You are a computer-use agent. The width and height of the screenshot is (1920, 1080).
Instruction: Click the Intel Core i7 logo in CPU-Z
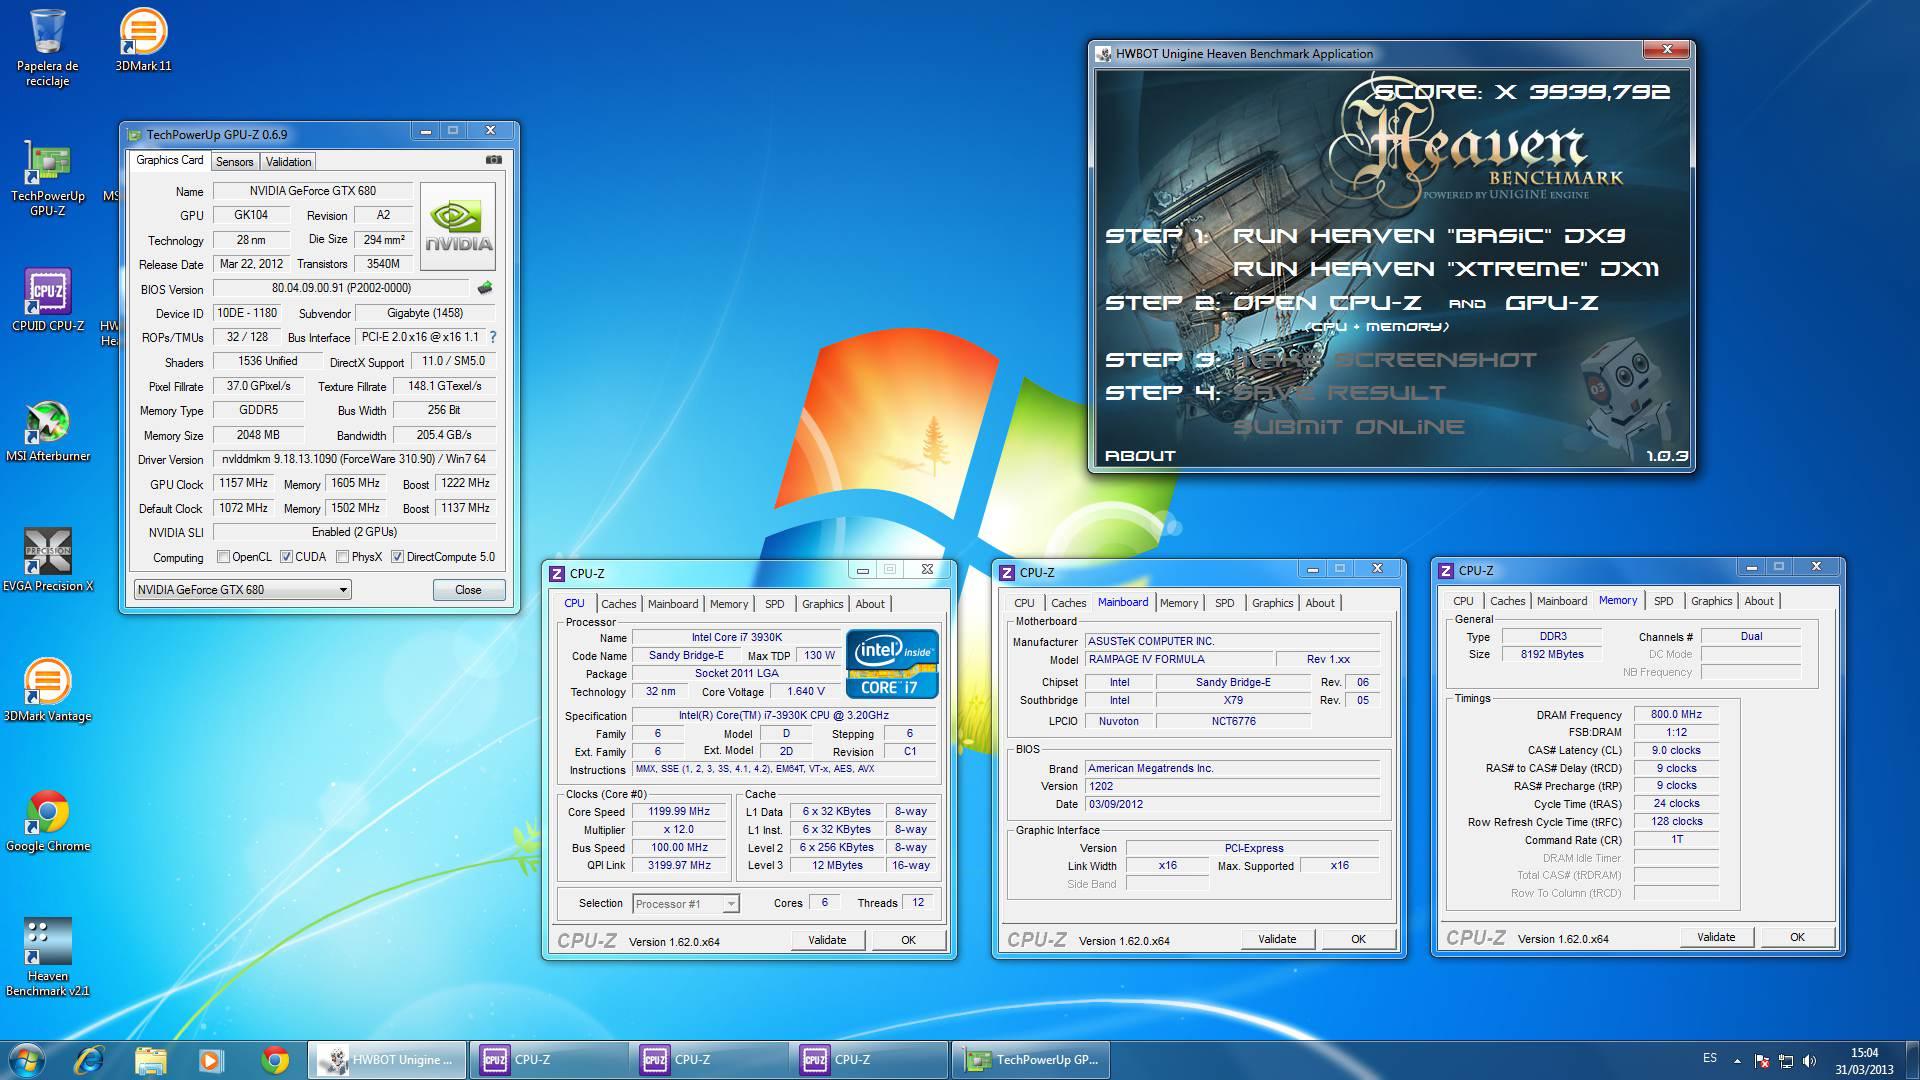point(892,663)
